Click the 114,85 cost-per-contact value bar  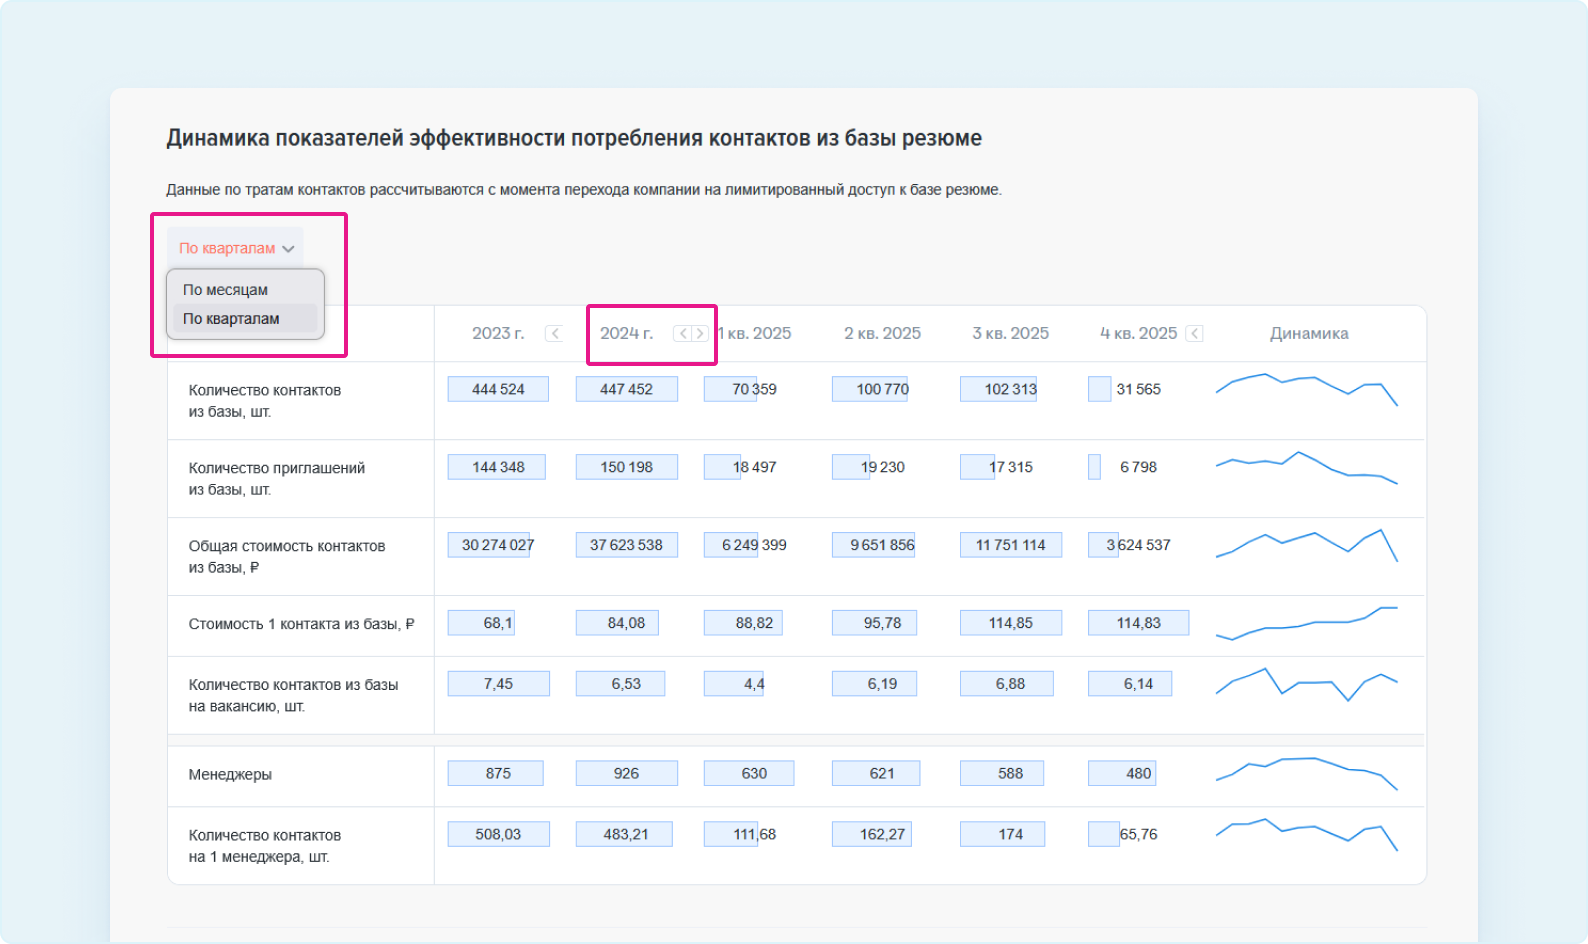point(1010,623)
